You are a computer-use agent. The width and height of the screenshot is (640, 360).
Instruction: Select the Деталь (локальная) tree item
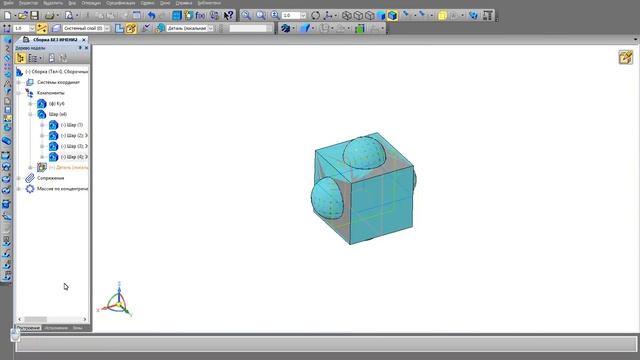tap(69, 167)
